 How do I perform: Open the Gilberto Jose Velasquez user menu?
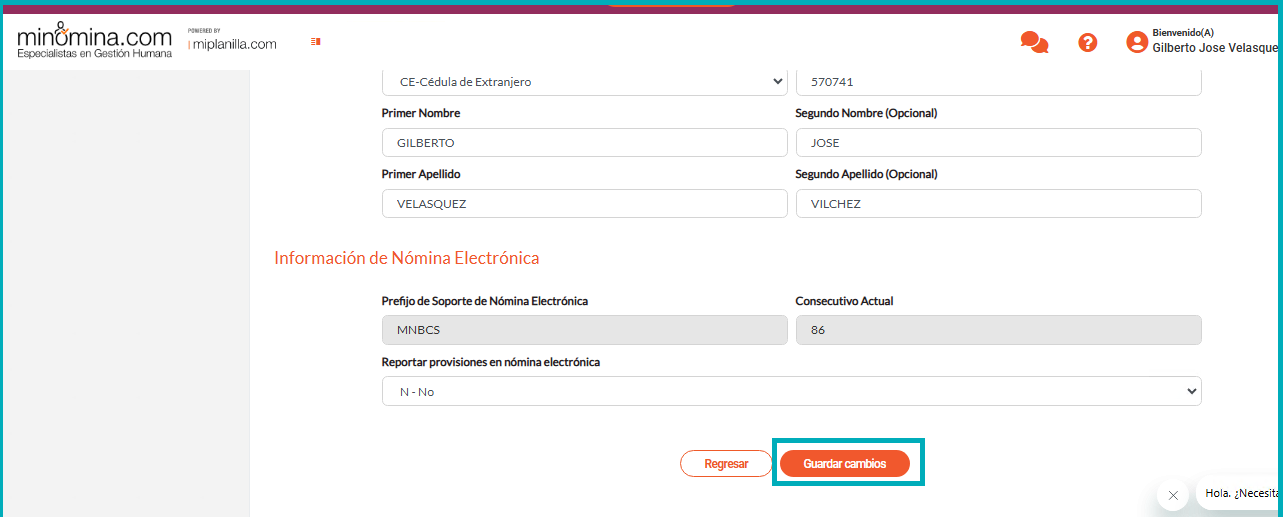point(1216,42)
